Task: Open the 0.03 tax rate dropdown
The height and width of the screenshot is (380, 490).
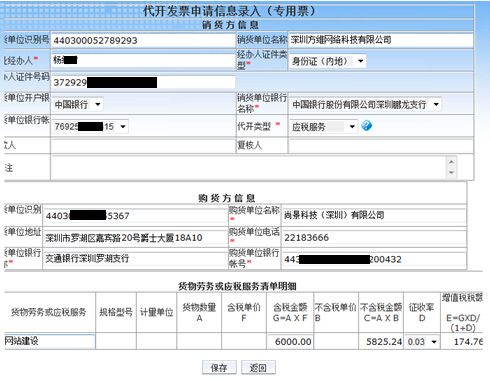Action: pyautogui.click(x=422, y=342)
